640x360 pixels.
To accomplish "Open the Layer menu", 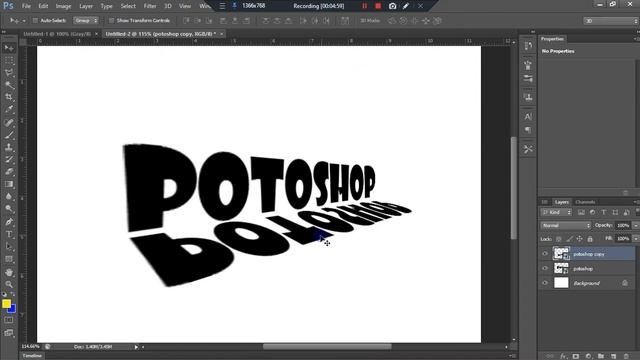I will 86,6.
